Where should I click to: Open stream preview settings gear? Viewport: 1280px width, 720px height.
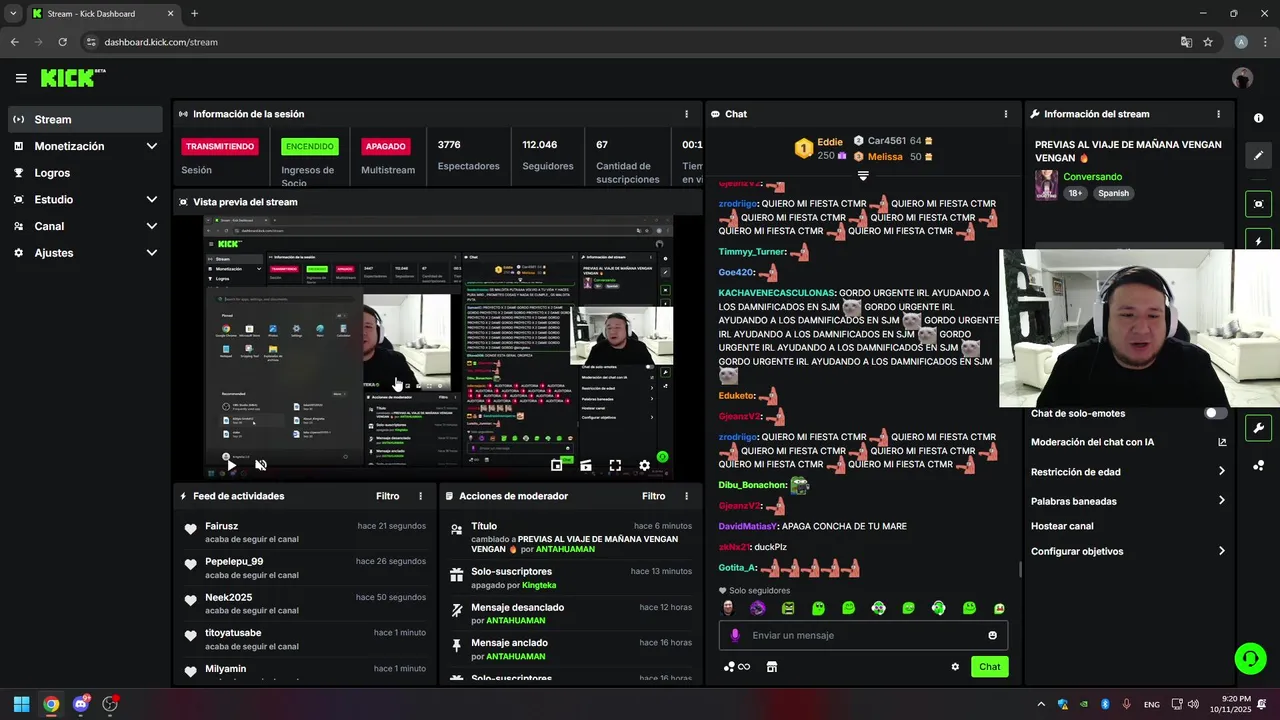[644, 465]
